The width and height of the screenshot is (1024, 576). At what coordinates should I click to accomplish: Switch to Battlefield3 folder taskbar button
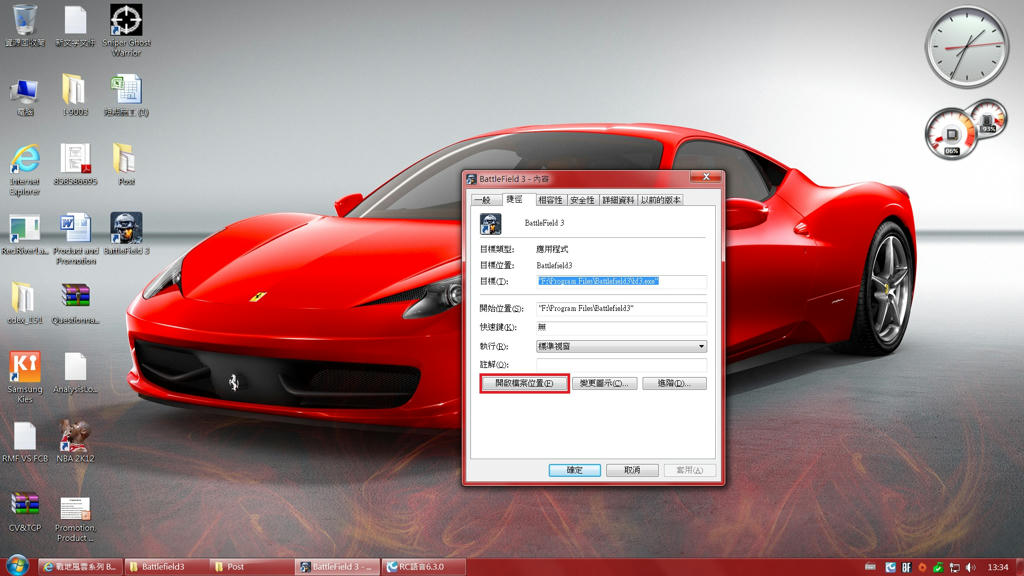[x=166, y=567]
